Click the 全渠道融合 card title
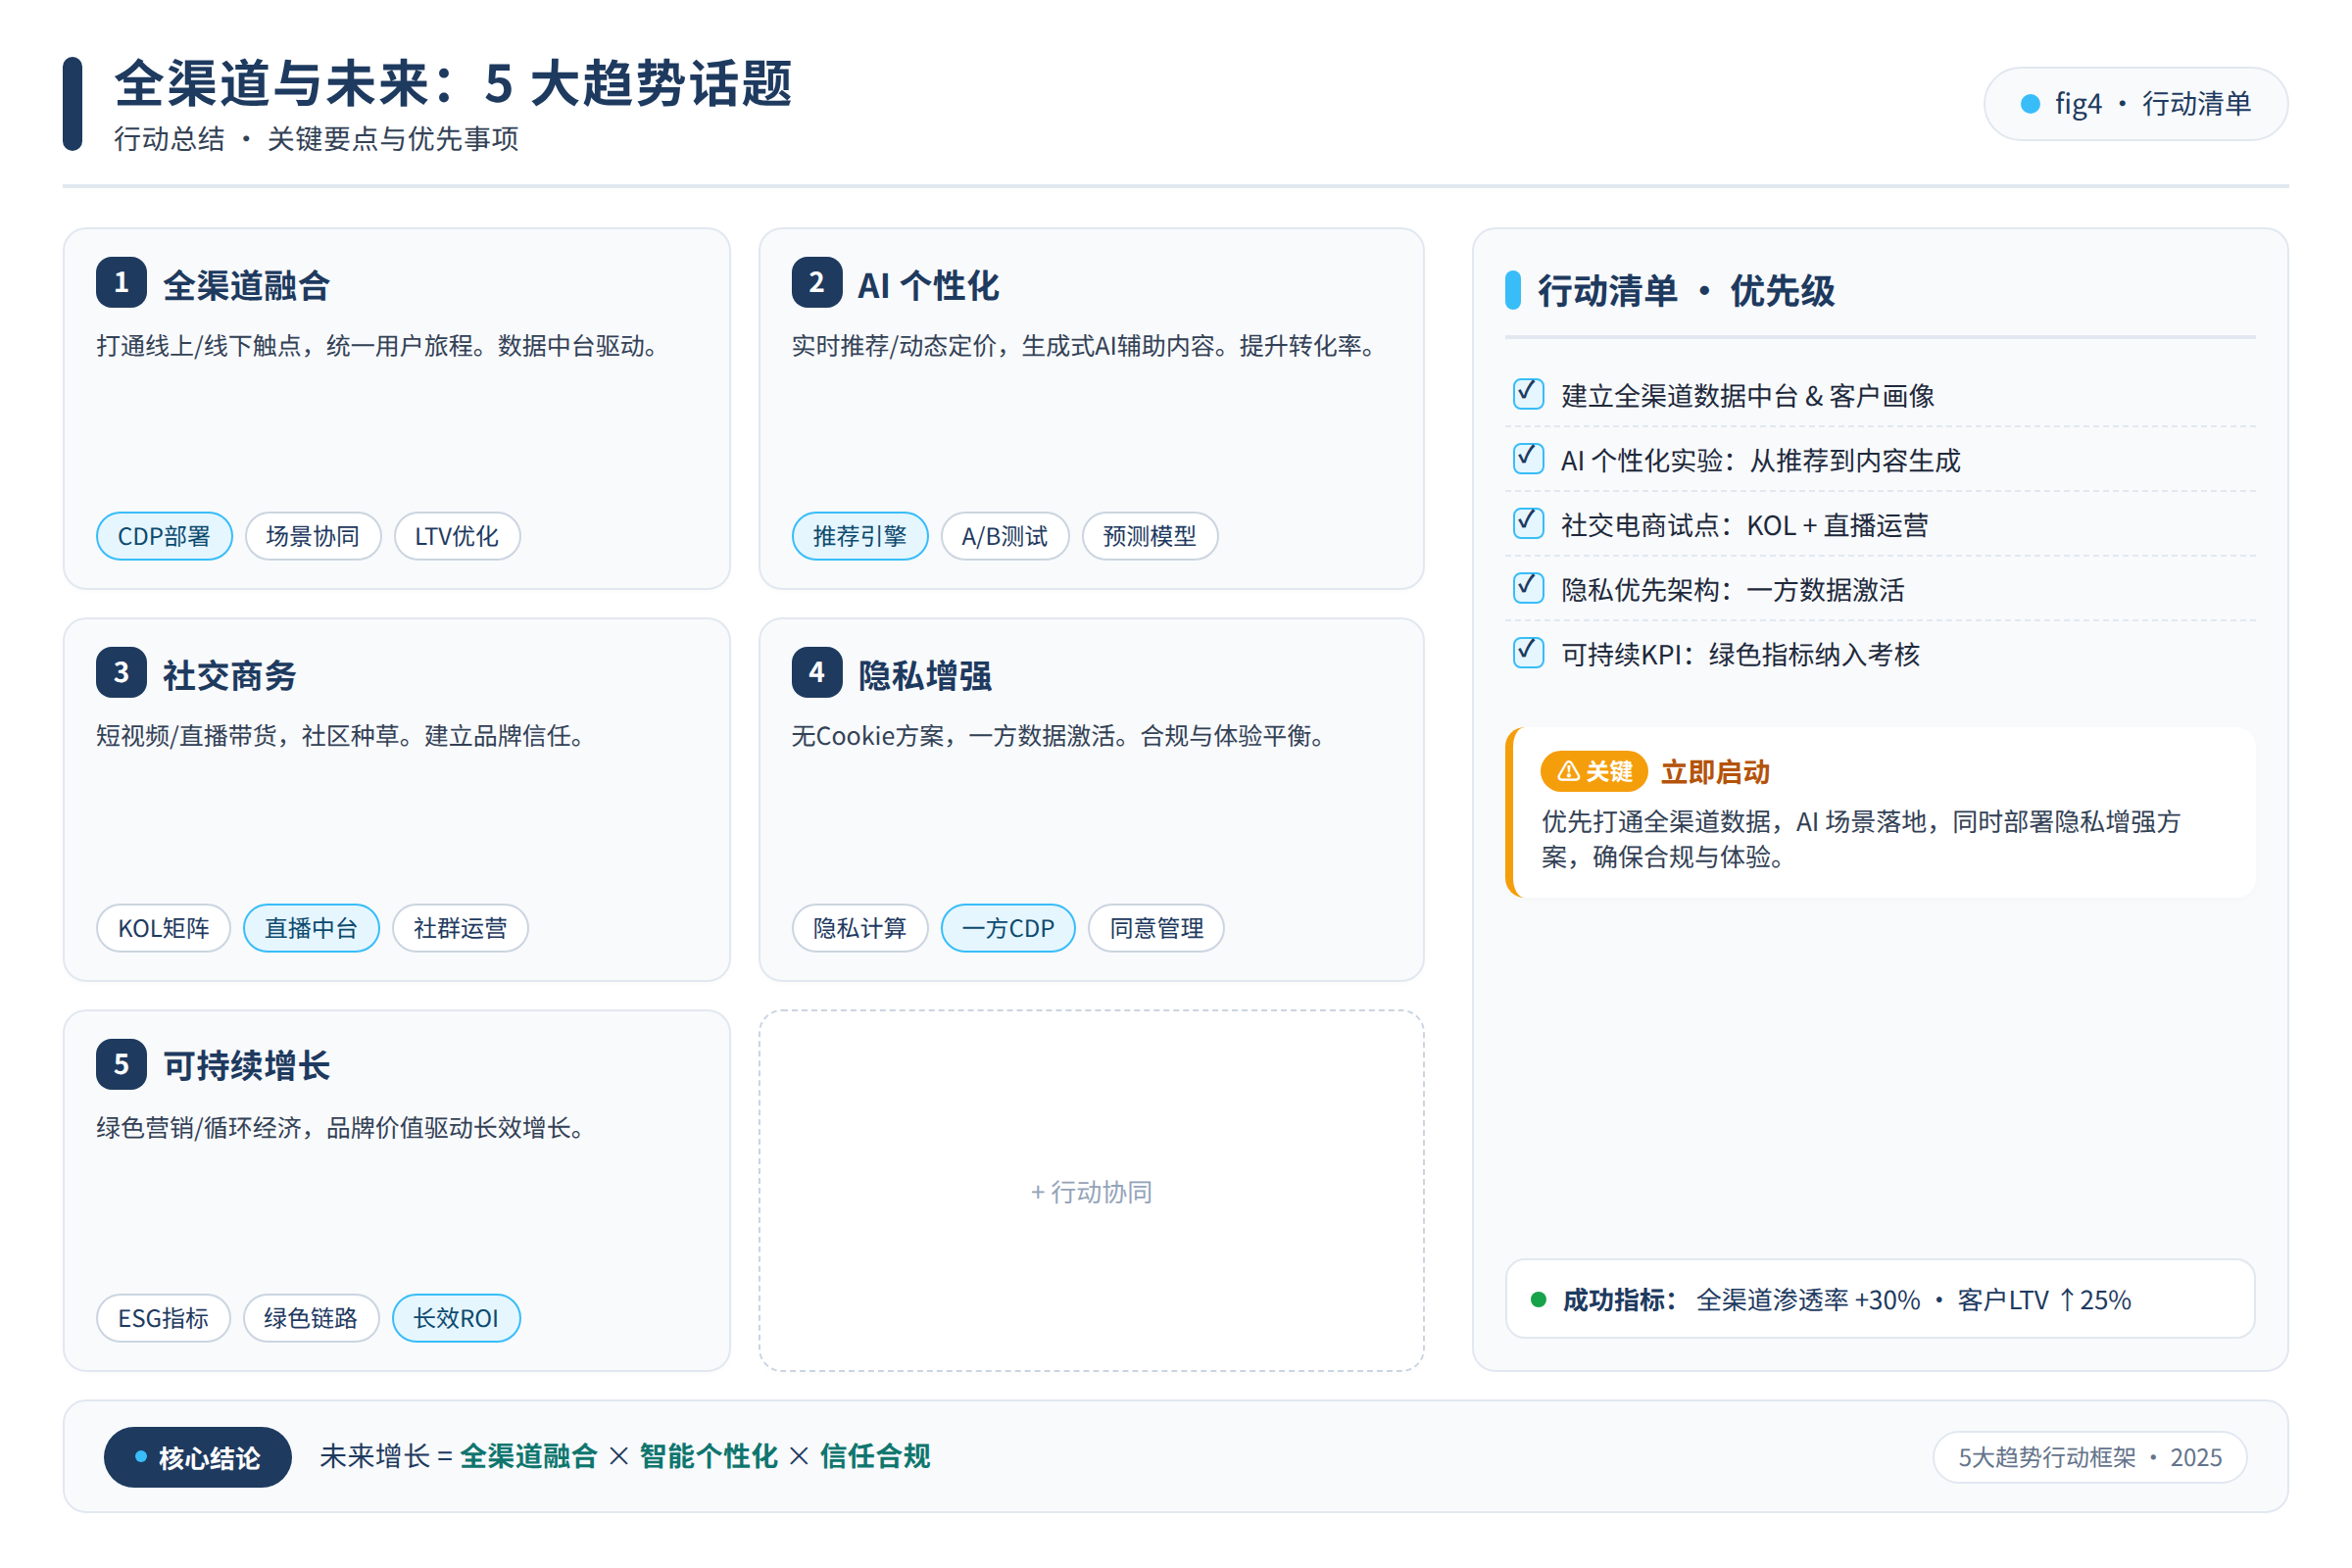Image resolution: width=2352 pixels, height=1568 pixels. pos(246,285)
